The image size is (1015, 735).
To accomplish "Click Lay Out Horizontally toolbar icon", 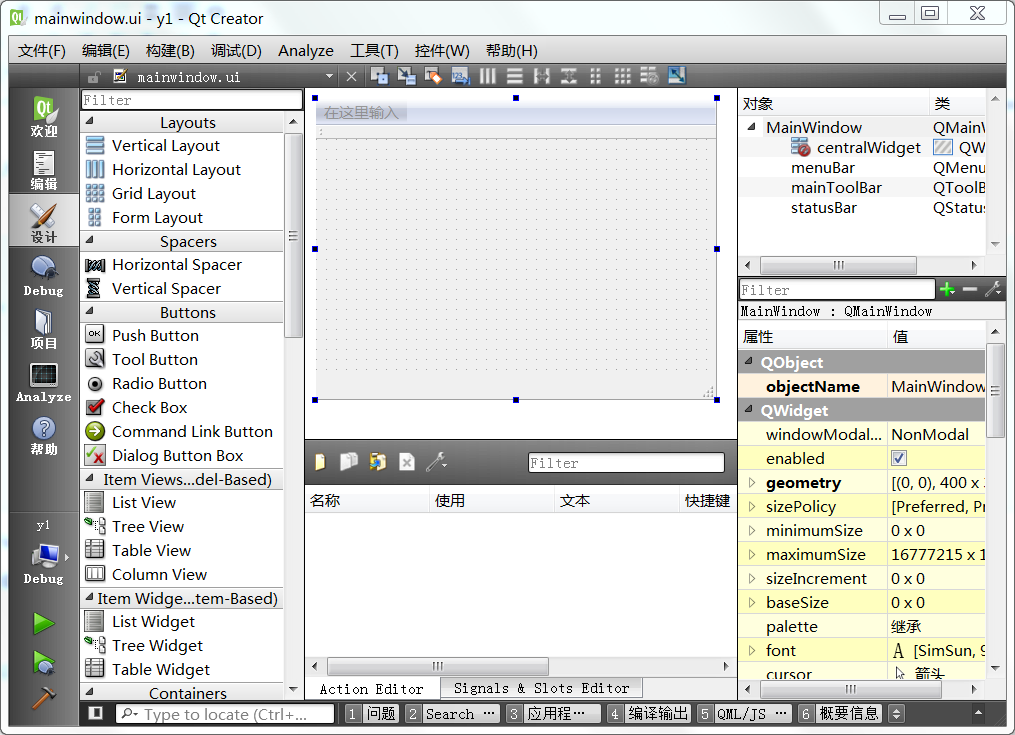I will 489,76.
